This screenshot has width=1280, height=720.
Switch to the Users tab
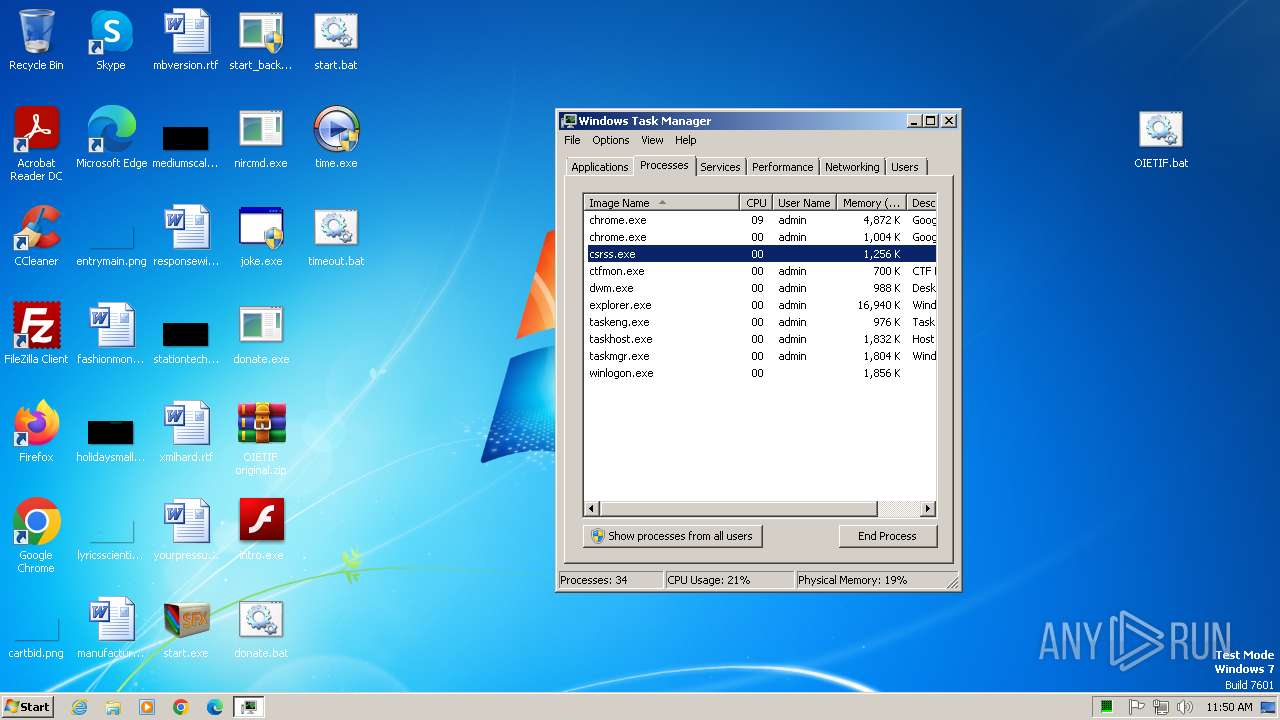905,167
